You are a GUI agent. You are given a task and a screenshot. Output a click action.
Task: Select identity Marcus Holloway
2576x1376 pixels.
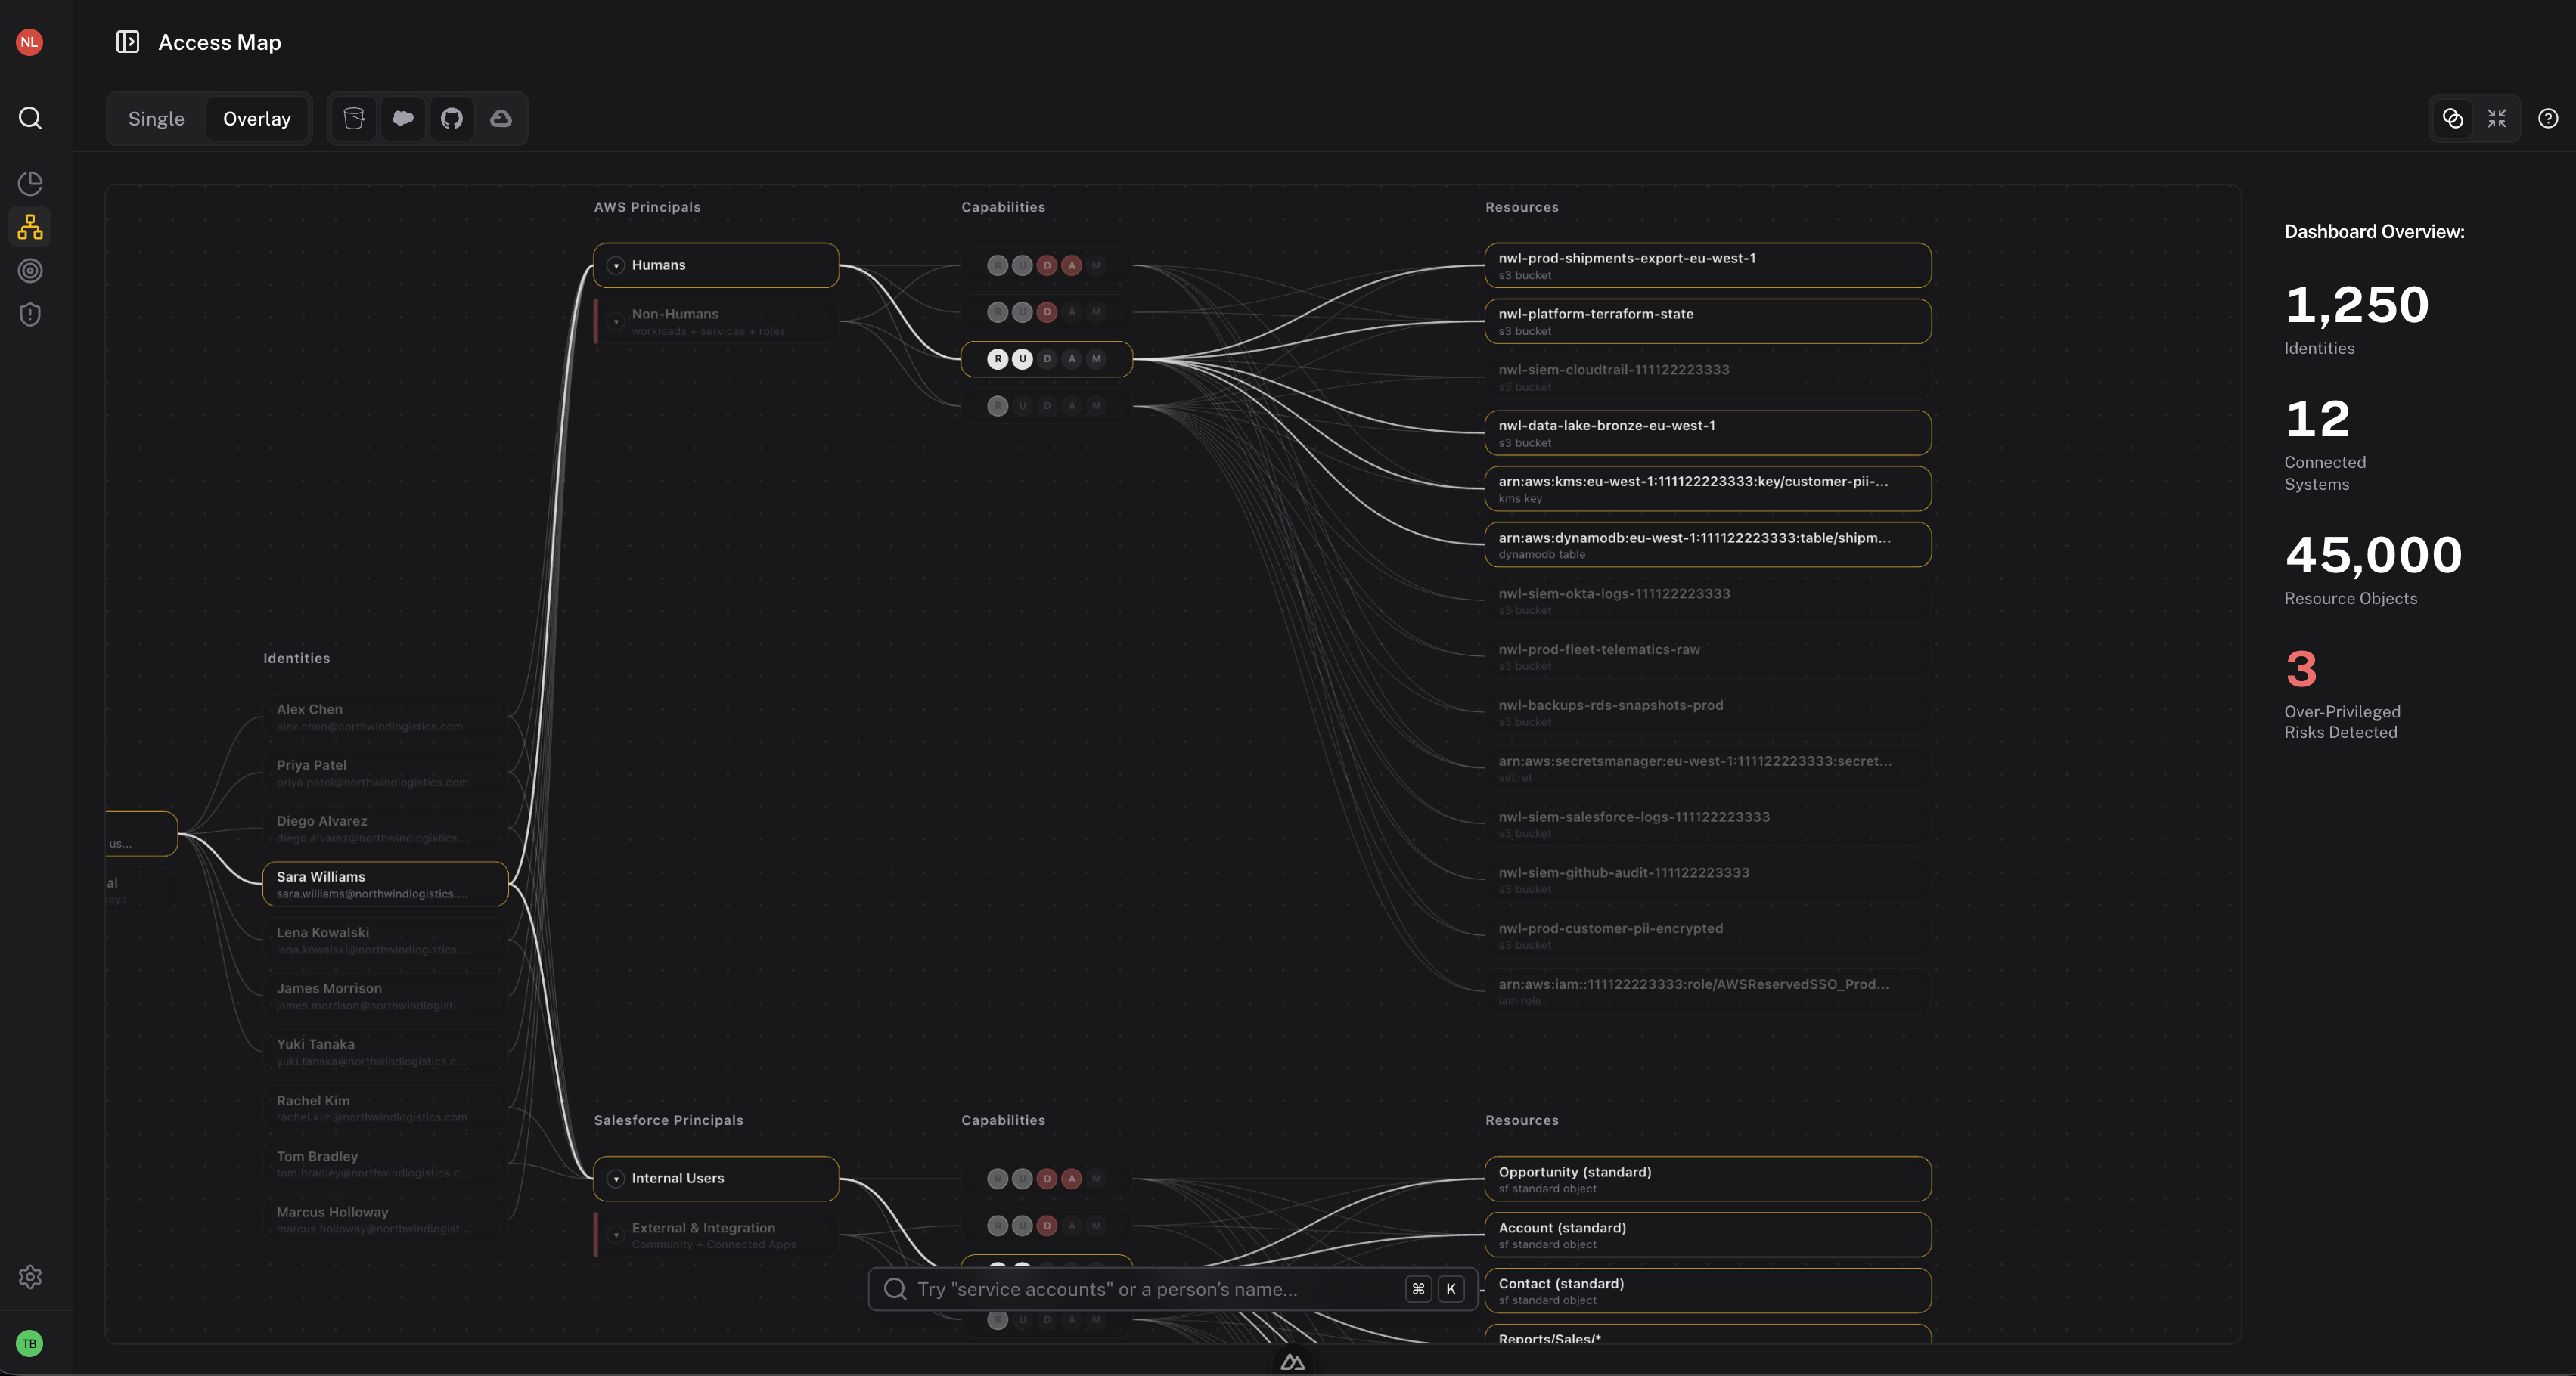pos(385,1220)
